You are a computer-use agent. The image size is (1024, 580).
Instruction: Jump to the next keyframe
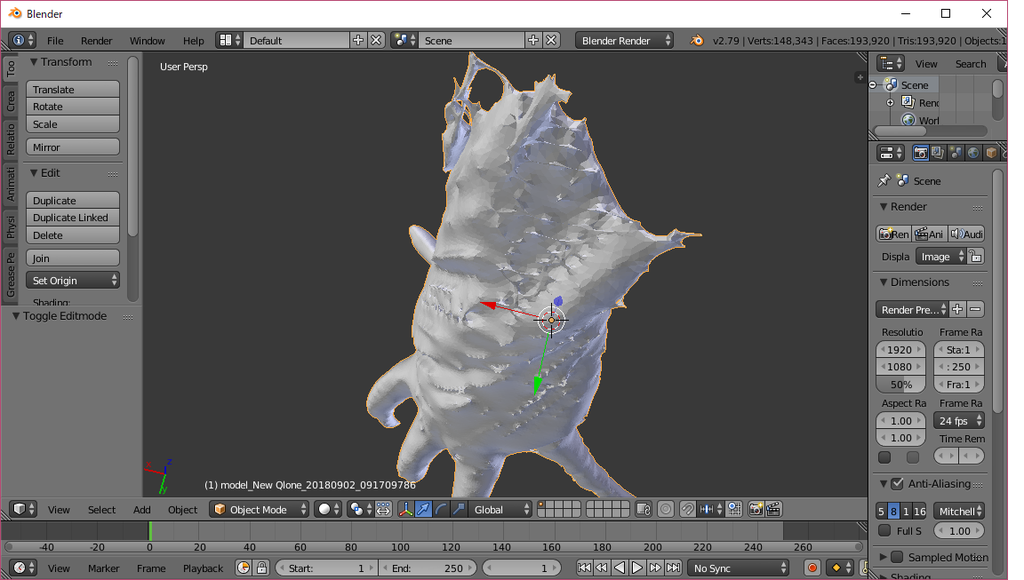coord(655,568)
